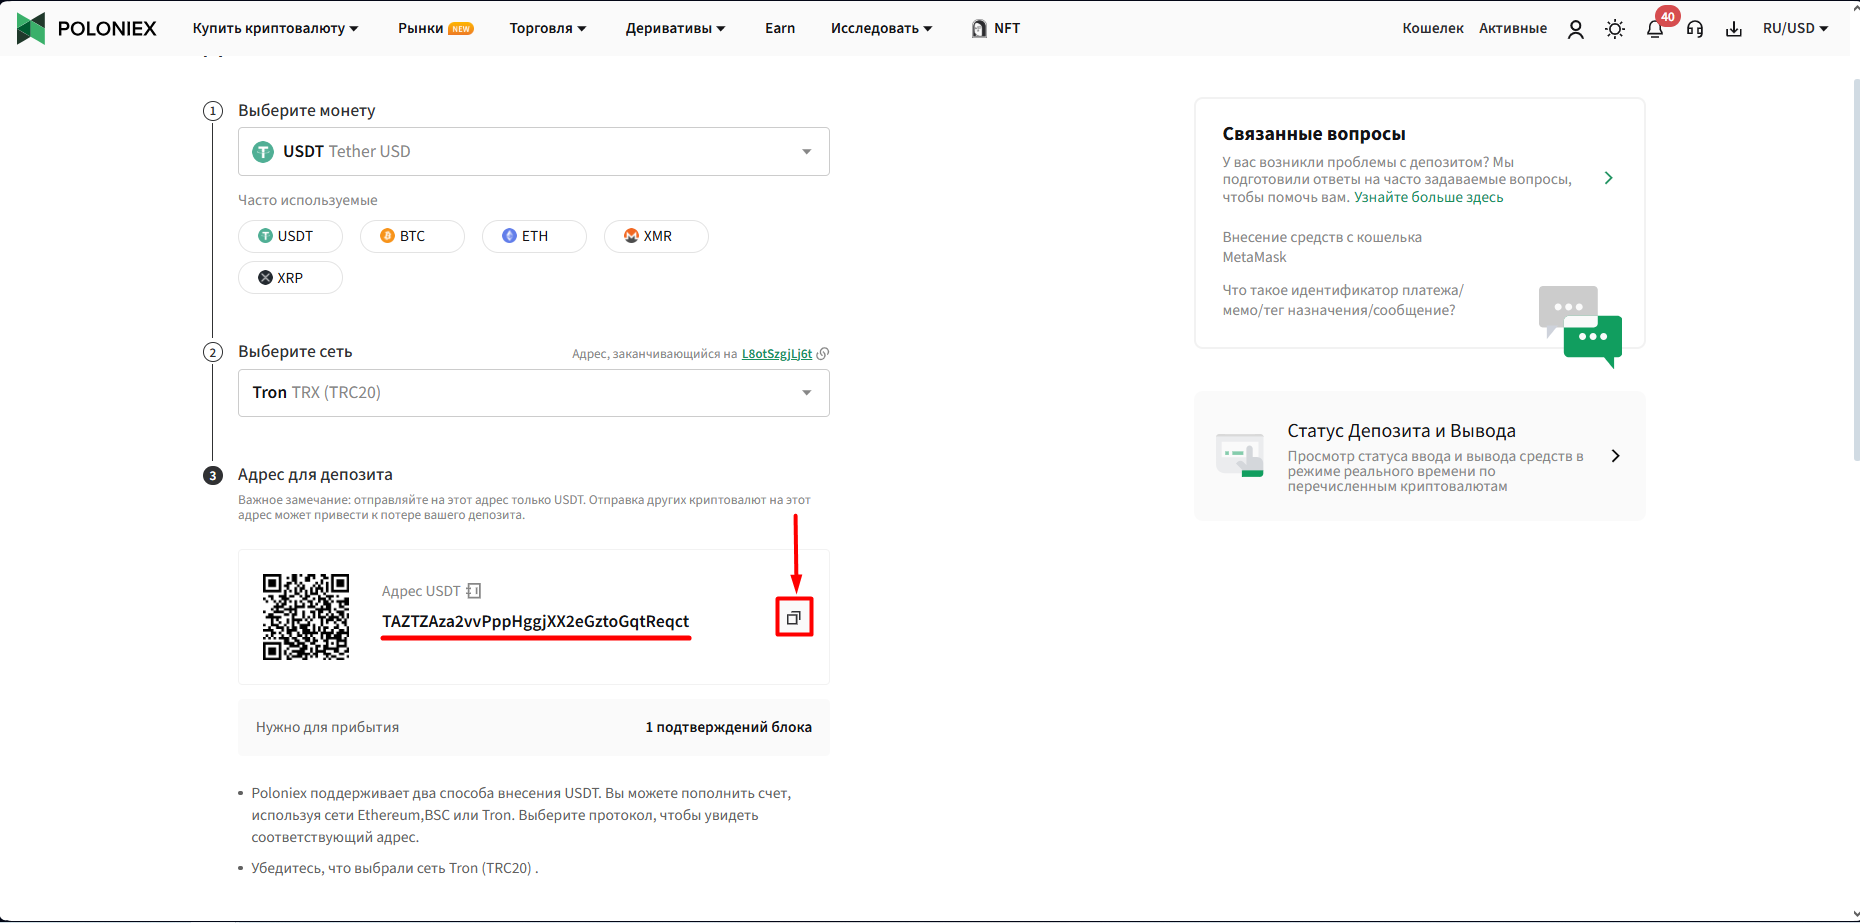Click the Нужно для прибытия label
This screenshot has width=1860, height=923.
coord(327,727)
